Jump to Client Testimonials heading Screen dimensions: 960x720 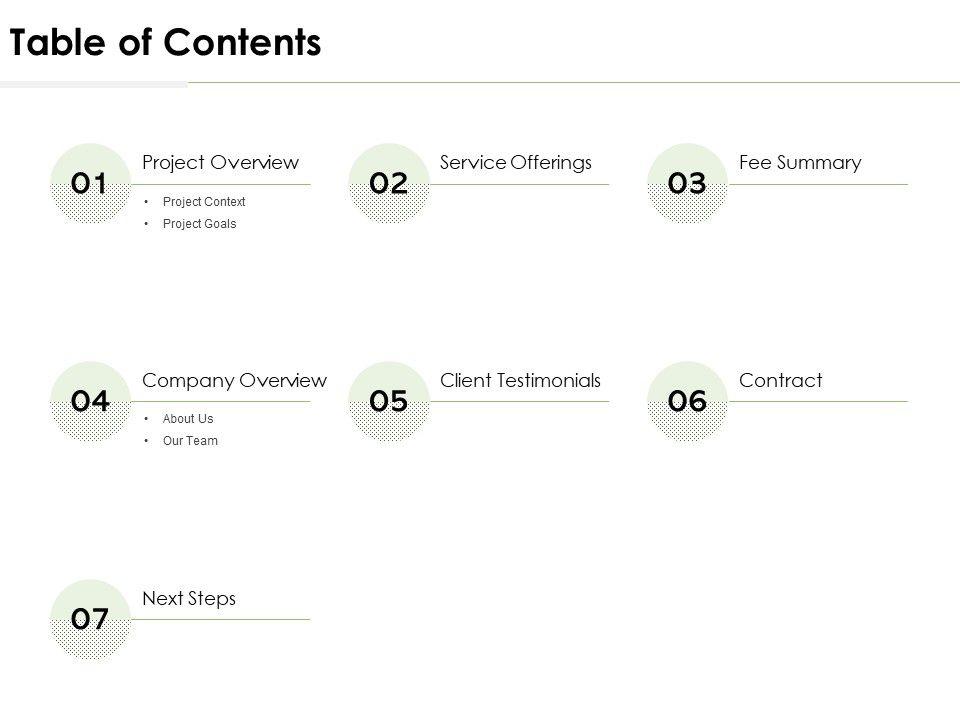(520, 381)
